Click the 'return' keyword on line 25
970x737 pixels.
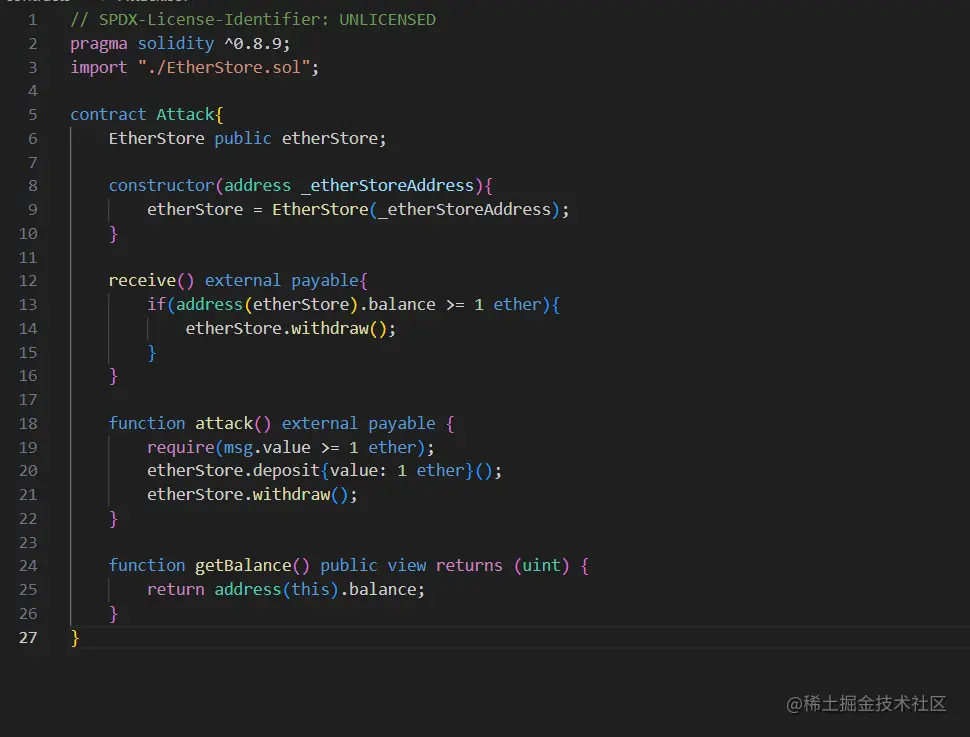pyautogui.click(x=176, y=590)
